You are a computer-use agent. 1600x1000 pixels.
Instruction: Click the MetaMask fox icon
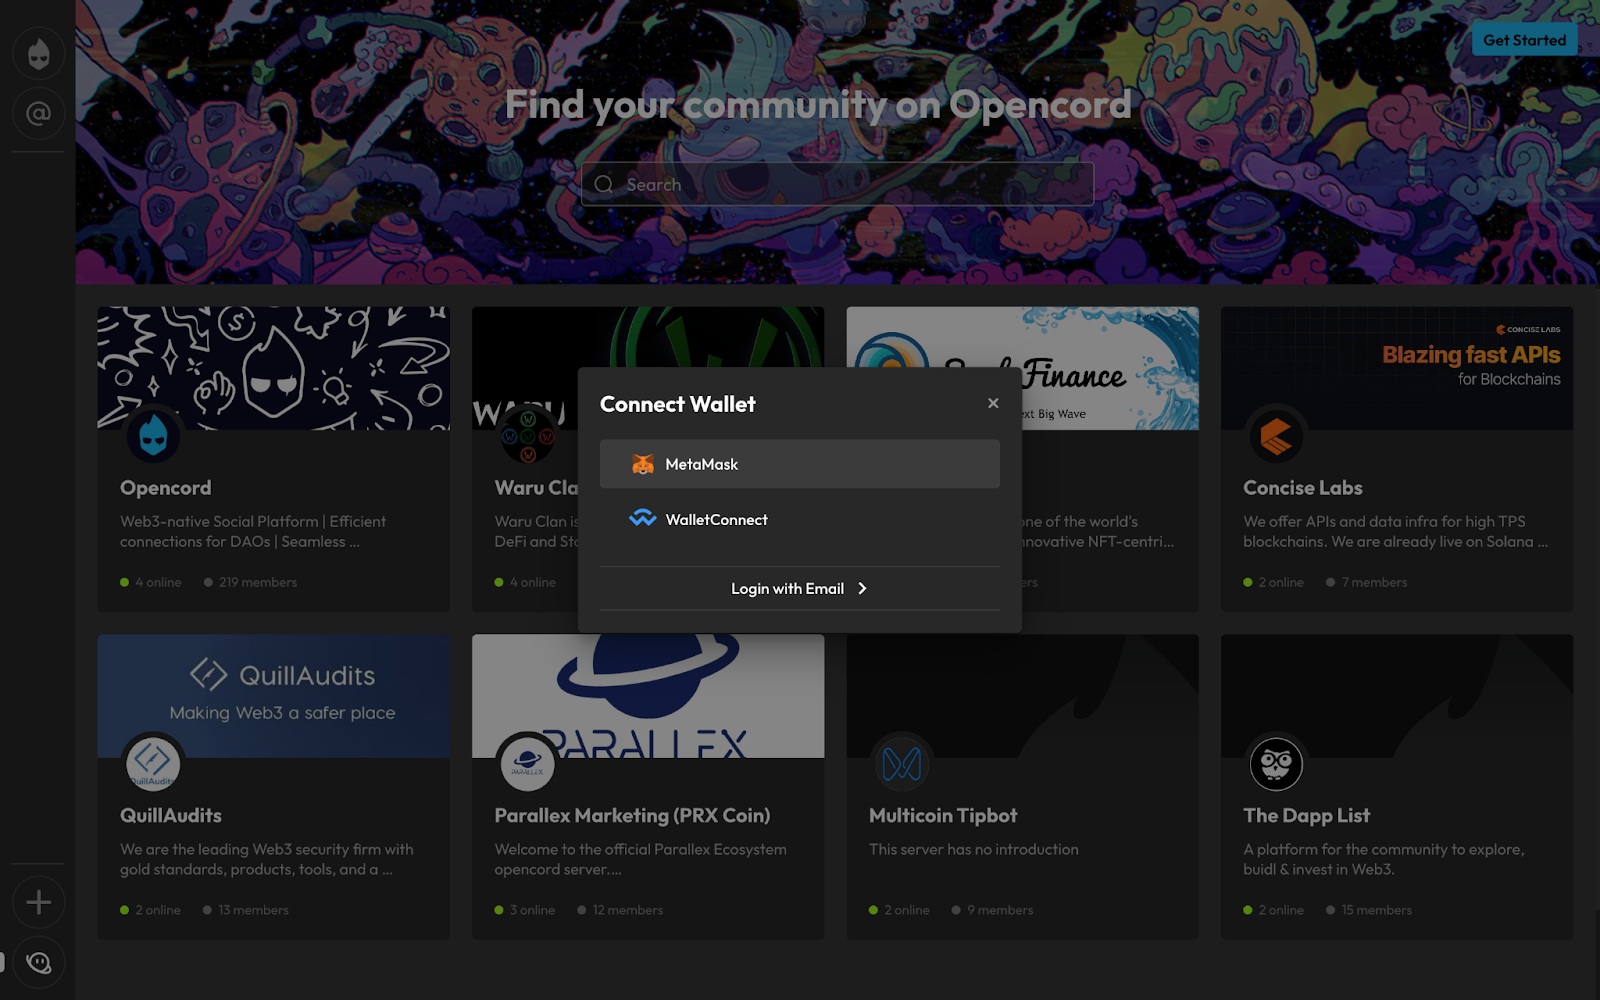[643, 464]
